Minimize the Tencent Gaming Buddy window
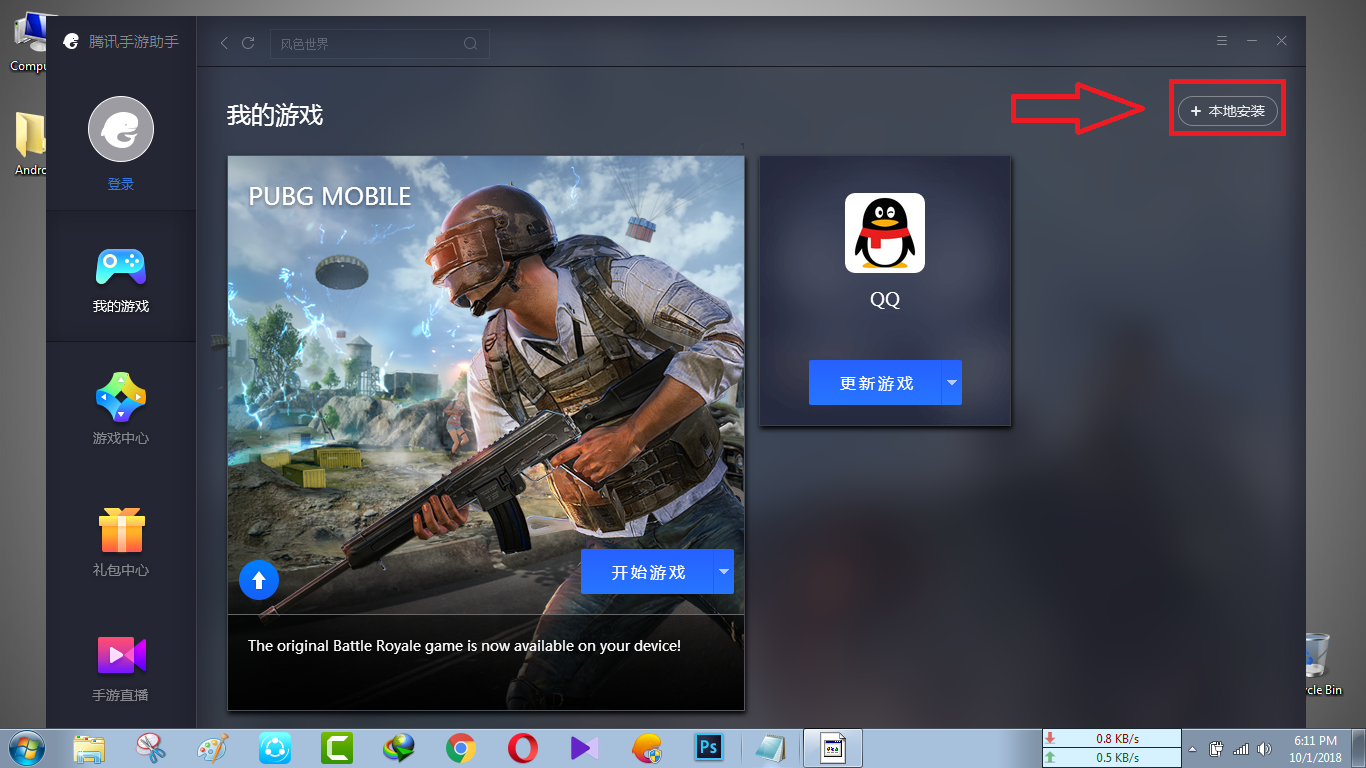 point(1251,41)
